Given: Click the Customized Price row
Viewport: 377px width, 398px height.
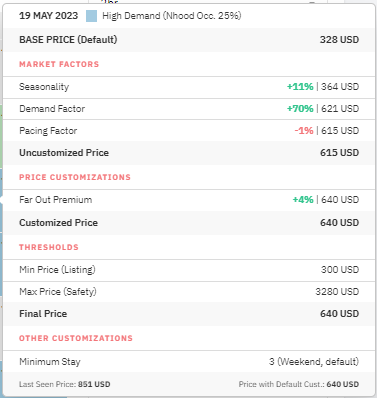Looking at the screenshot, I should pos(189,223).
